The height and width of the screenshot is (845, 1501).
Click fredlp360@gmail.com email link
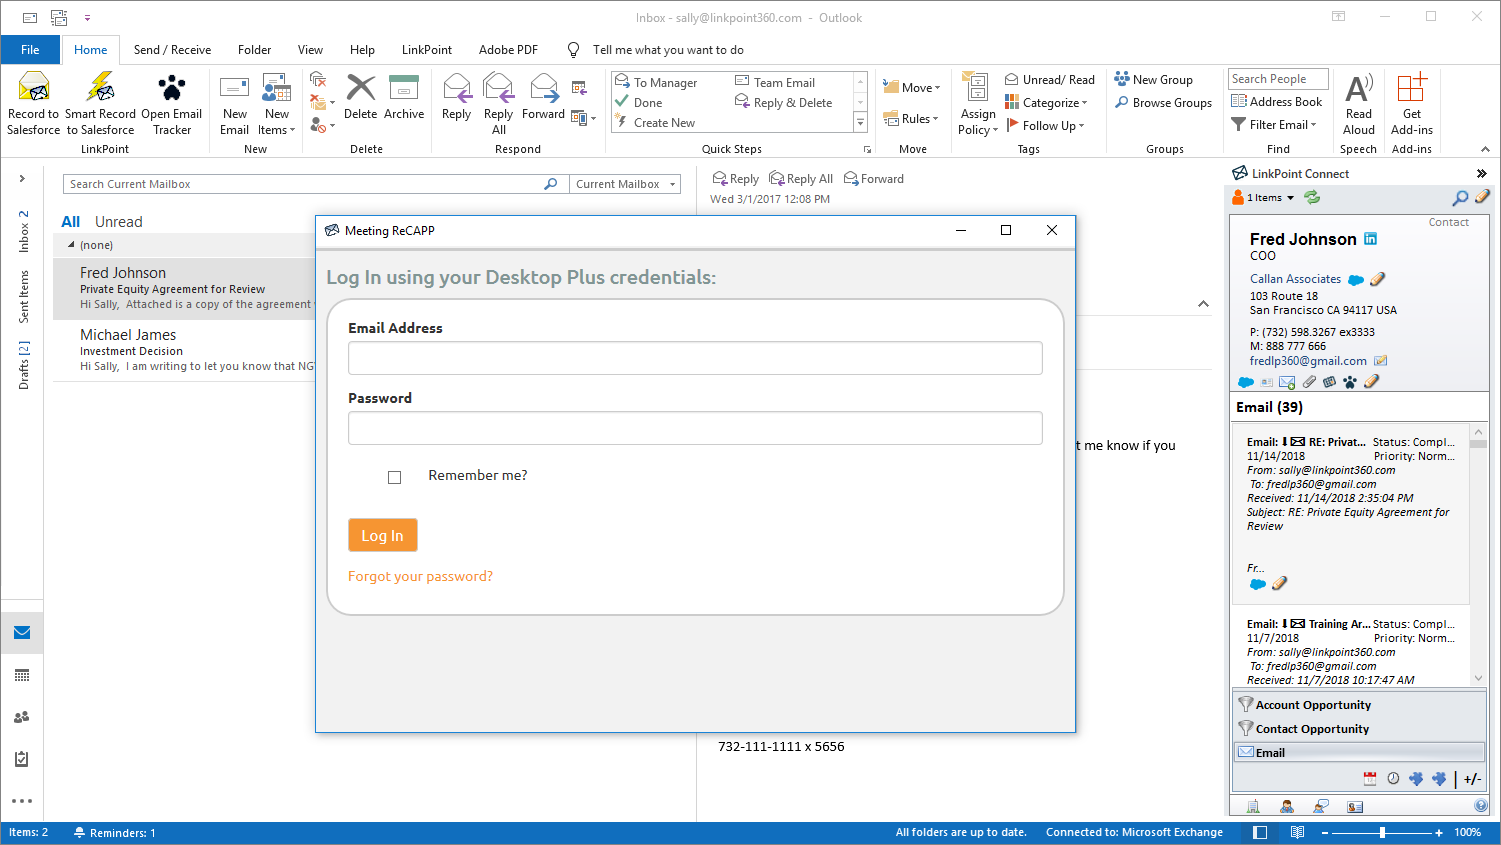pyautogui.click(x=1308, y=361)
